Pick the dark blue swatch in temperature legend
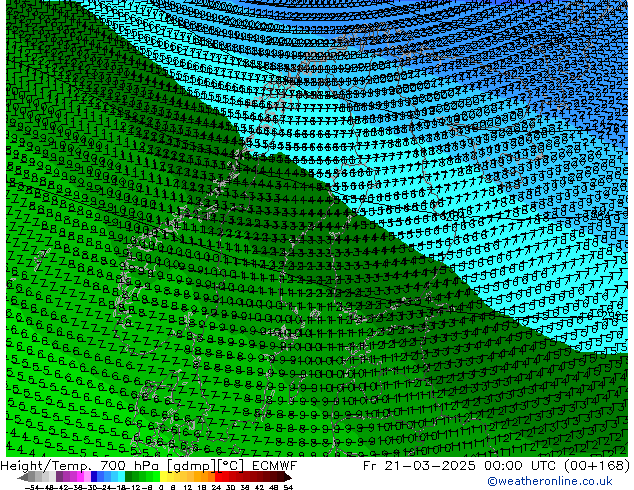This screenshot has height=490, width=634. [94, 476]
